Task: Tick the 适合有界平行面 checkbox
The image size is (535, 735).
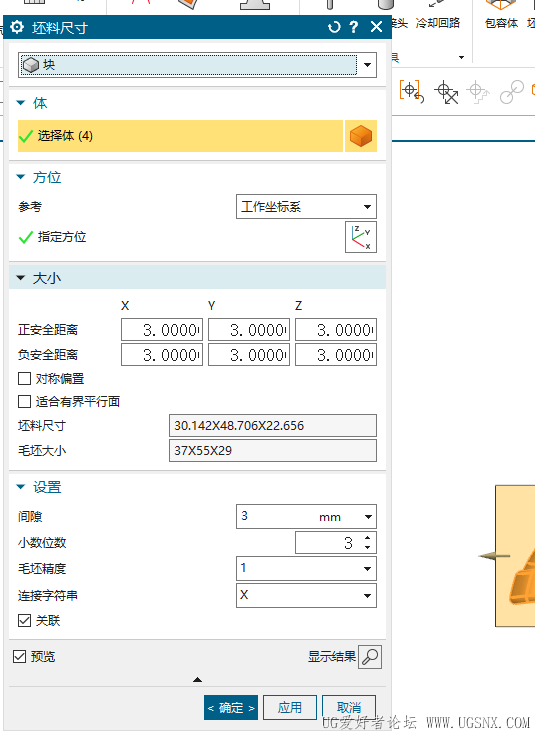Action: [24, 402]
